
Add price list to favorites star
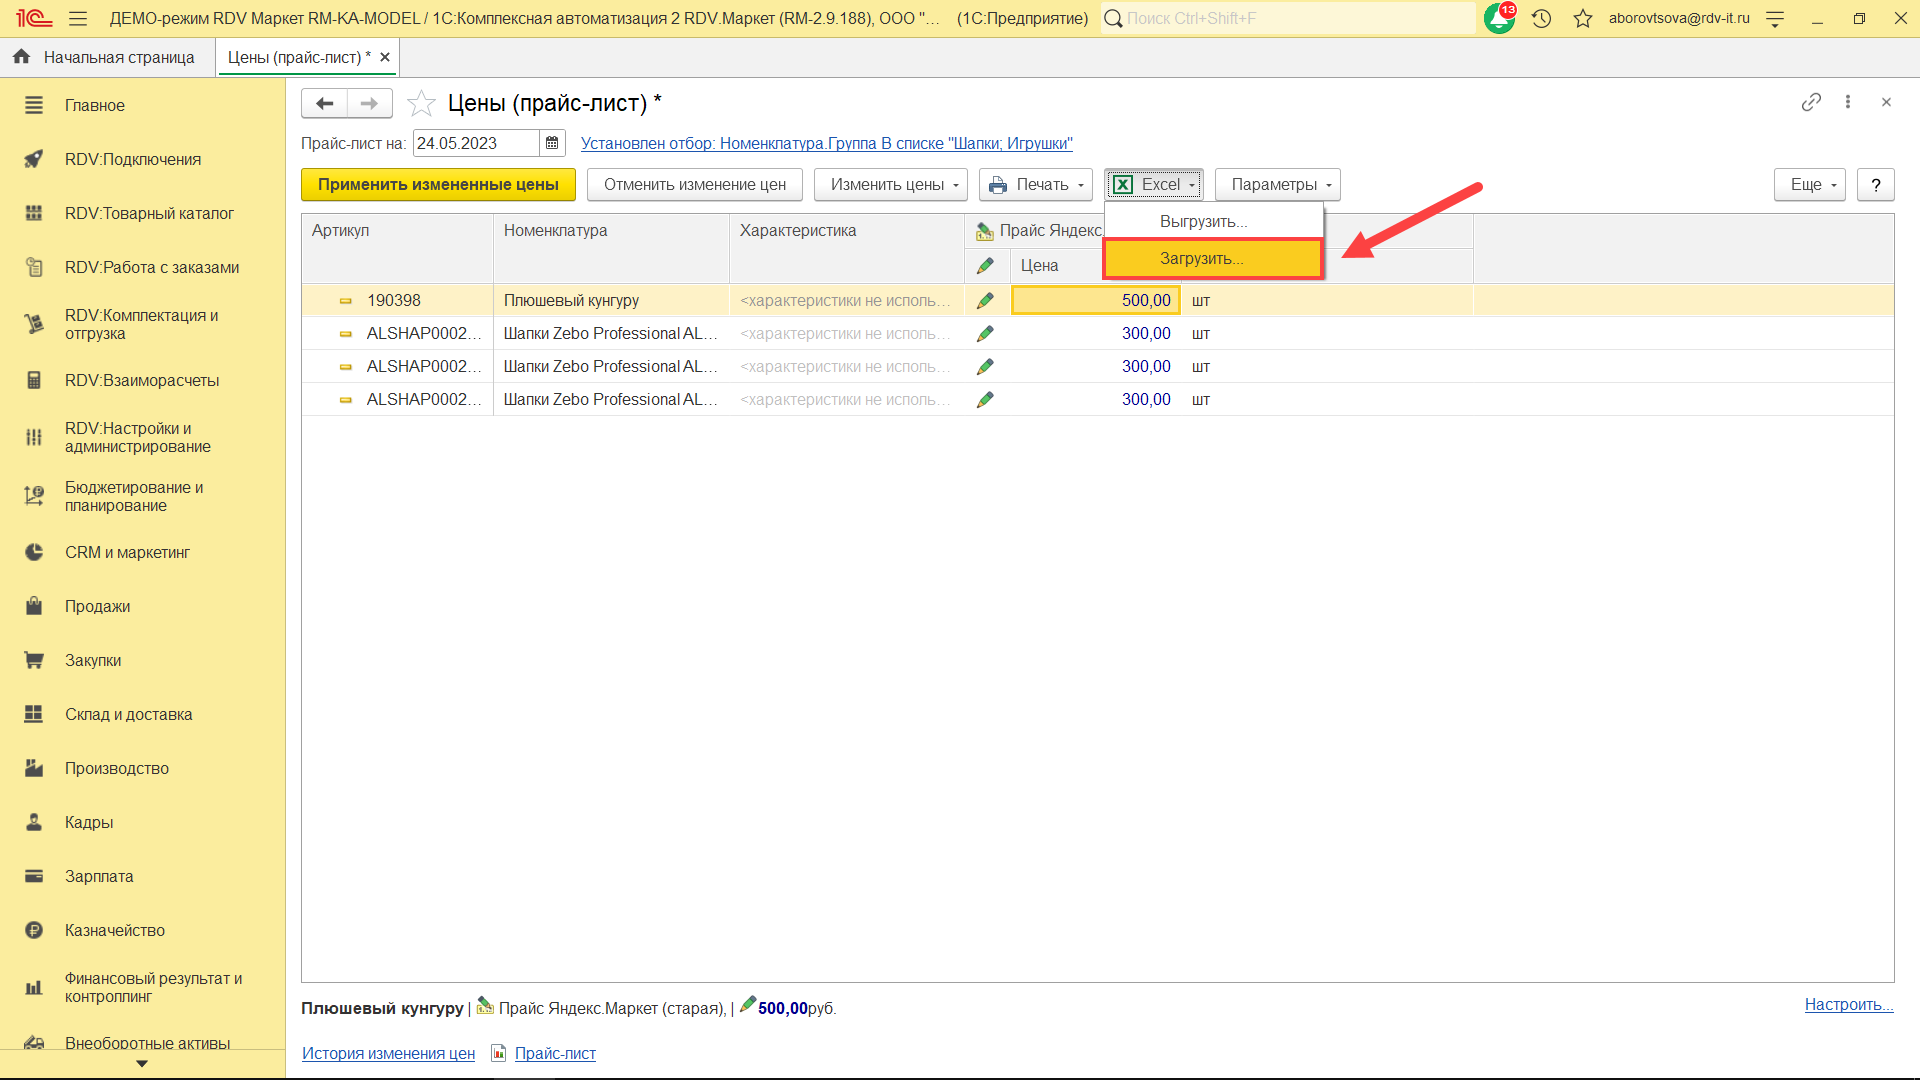[x=422, y=103]
